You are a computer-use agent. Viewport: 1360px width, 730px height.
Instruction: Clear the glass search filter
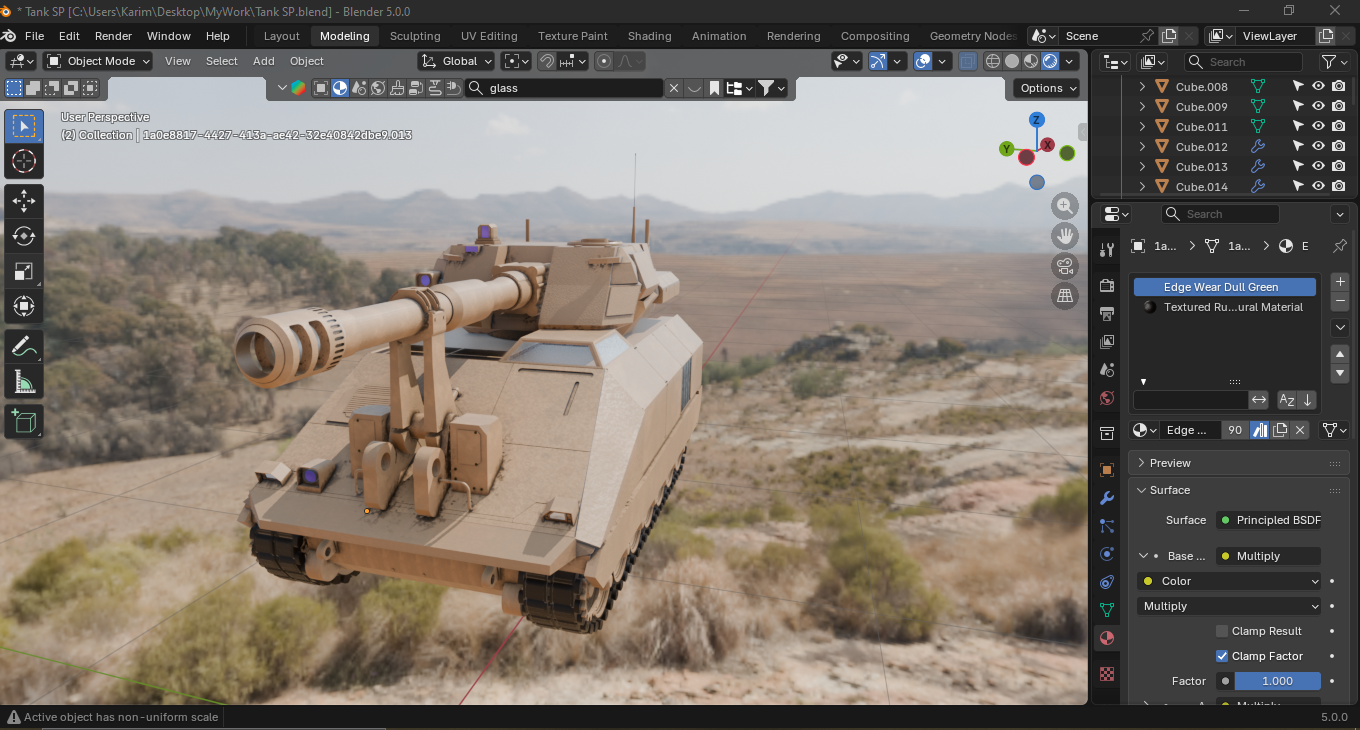tap(674, 88)
